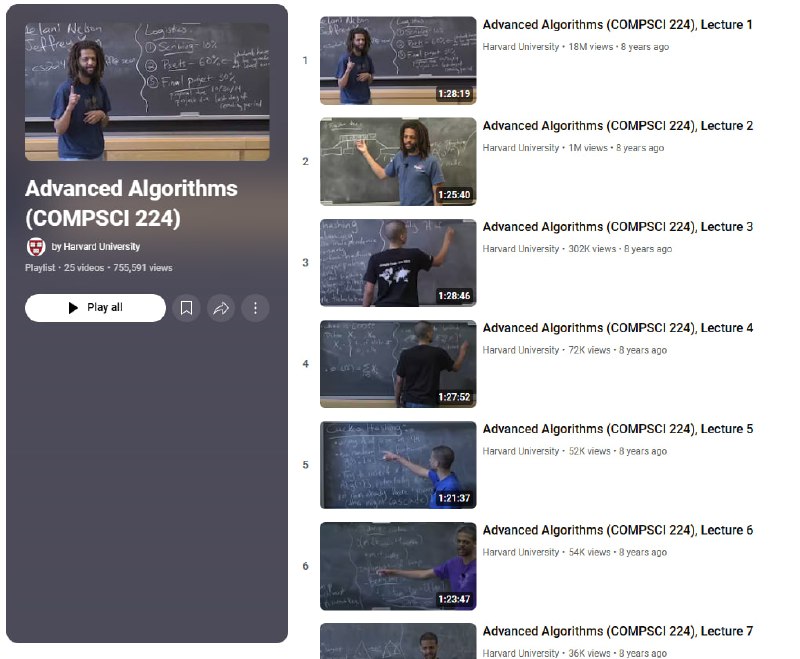Click index number 2 beside Lecture 2

(x=305, y=162)
